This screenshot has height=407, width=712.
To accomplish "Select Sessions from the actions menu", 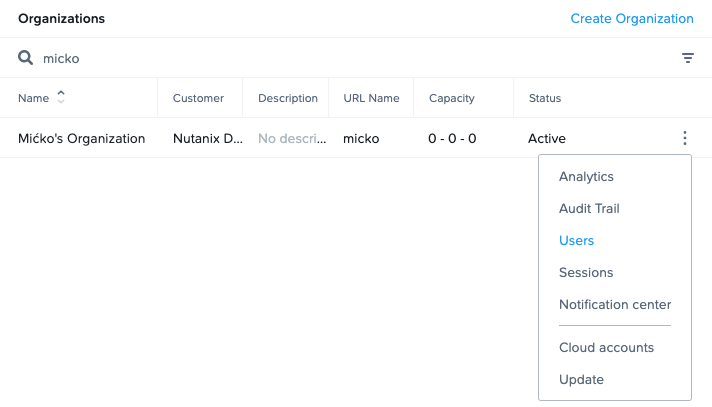I will [586, 272].
